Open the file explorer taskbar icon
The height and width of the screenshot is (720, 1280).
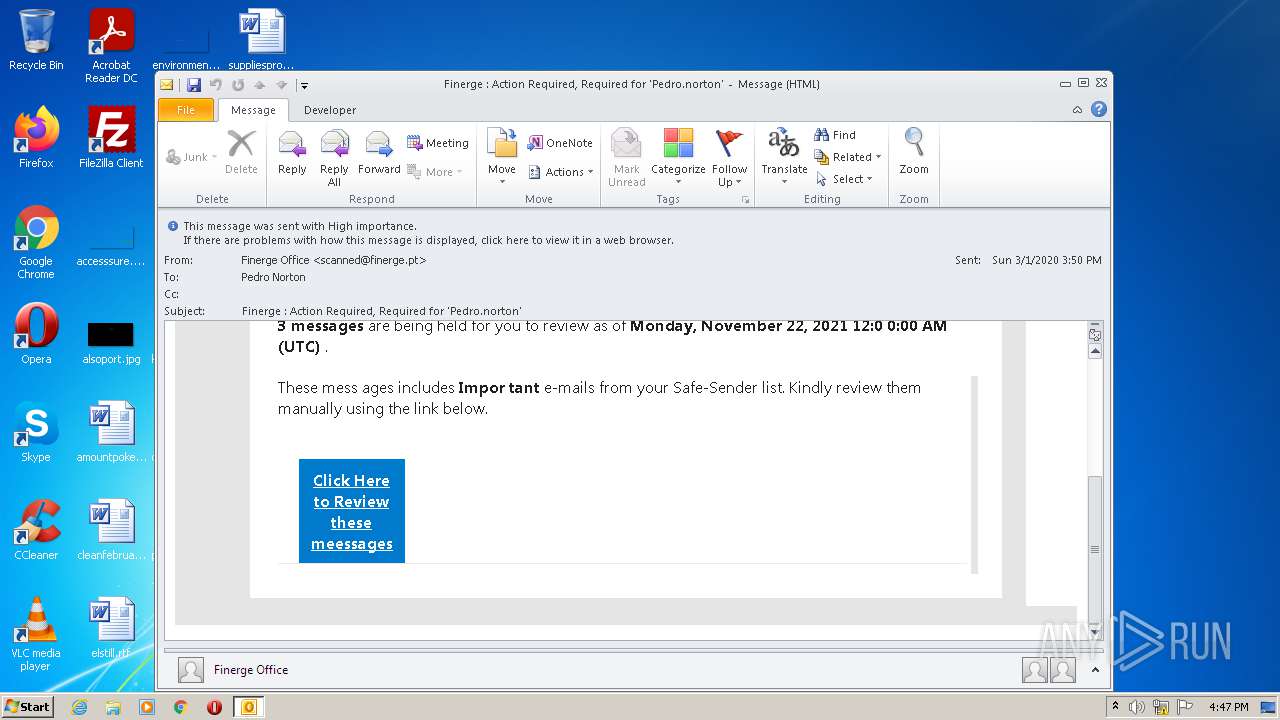113,707
